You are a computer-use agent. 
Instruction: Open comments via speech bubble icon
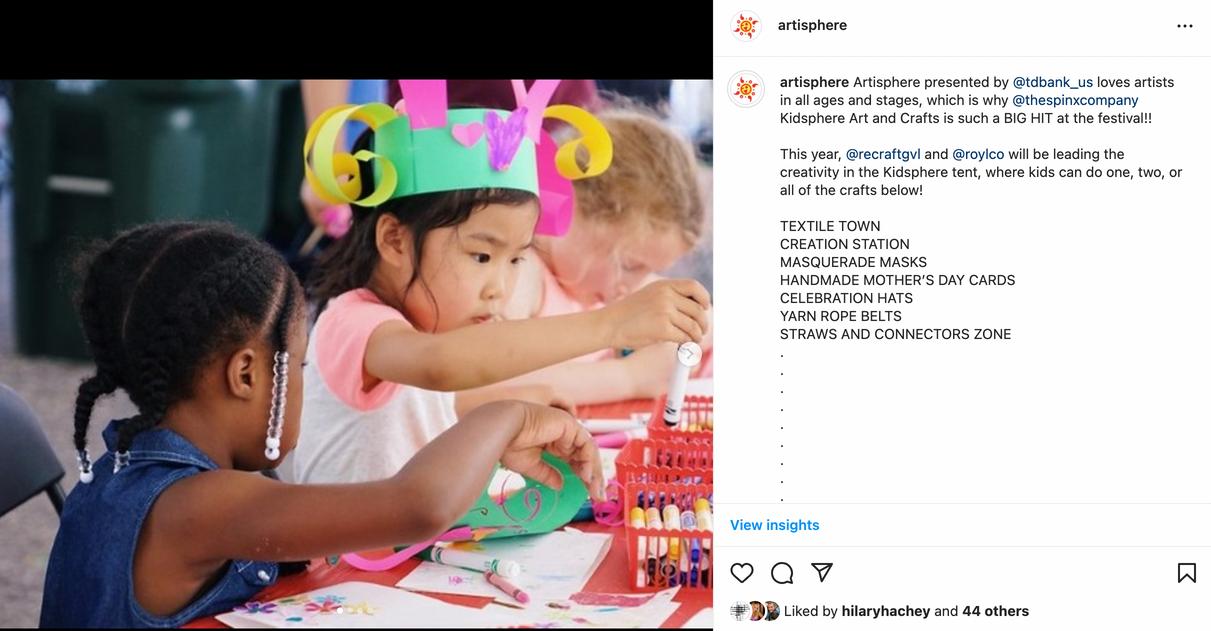(782, 573)
